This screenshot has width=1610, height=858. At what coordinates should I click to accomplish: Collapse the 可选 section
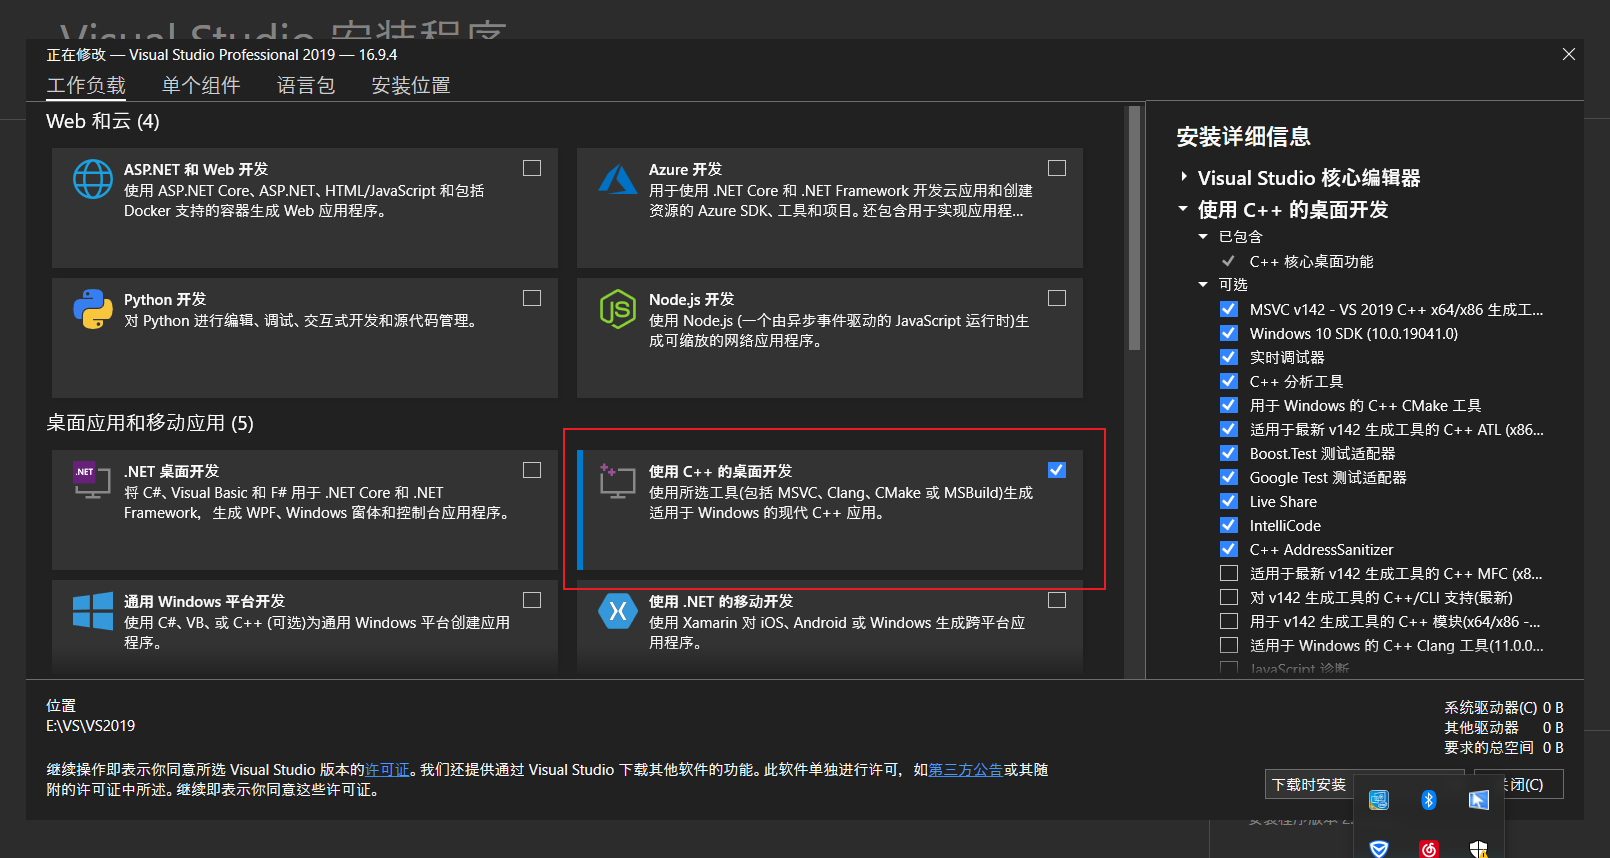[1203, 285]
